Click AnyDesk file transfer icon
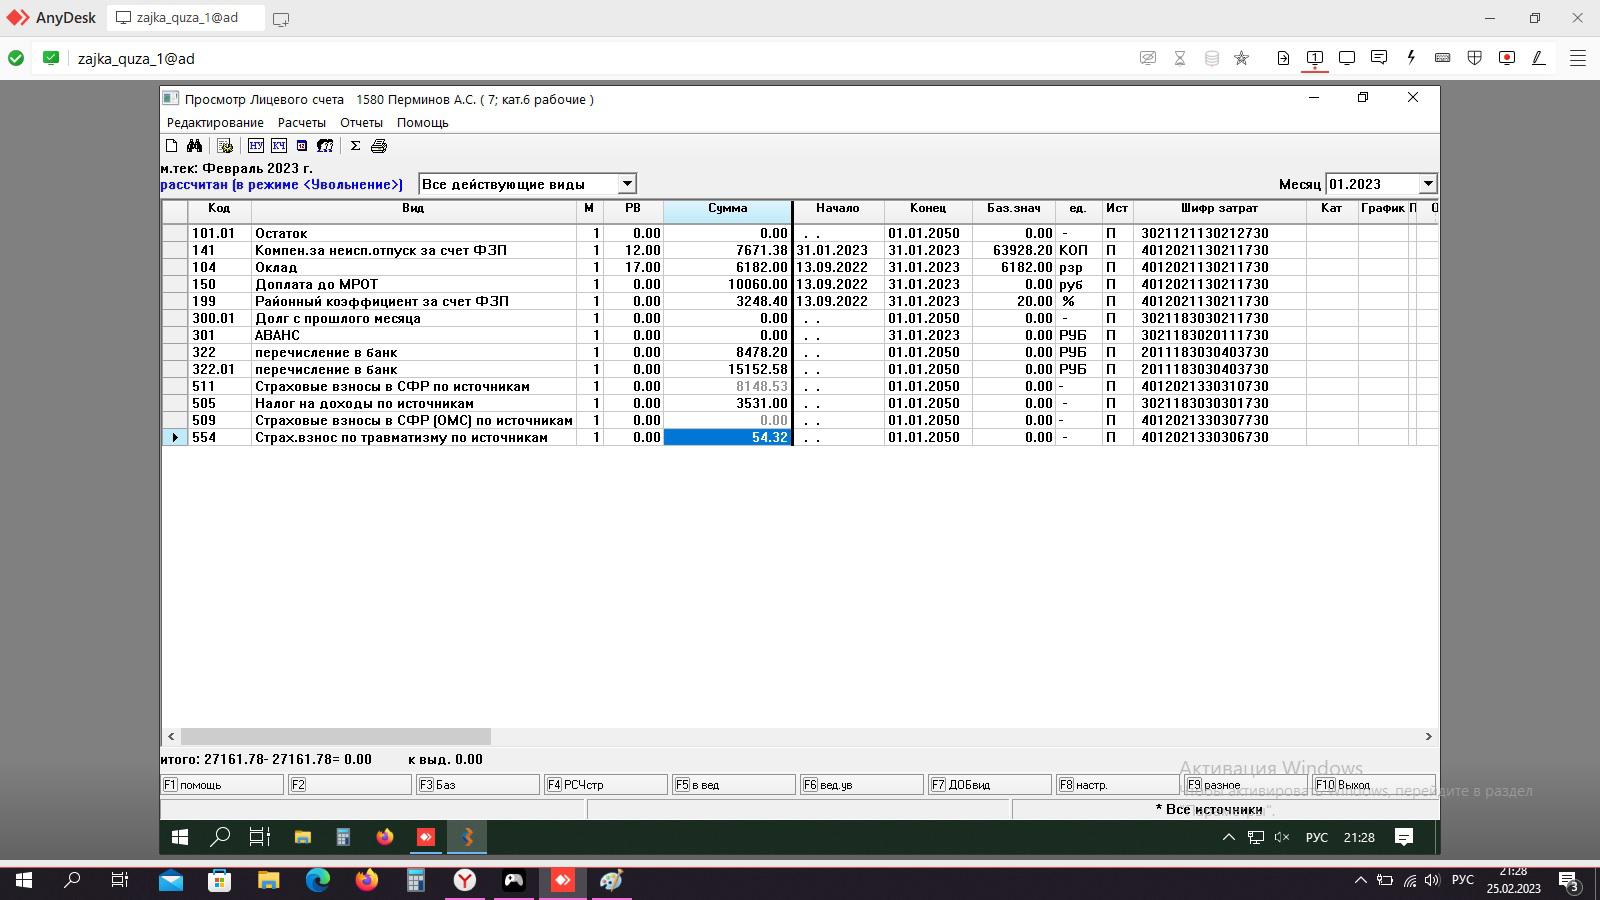 click(1284, 58)
